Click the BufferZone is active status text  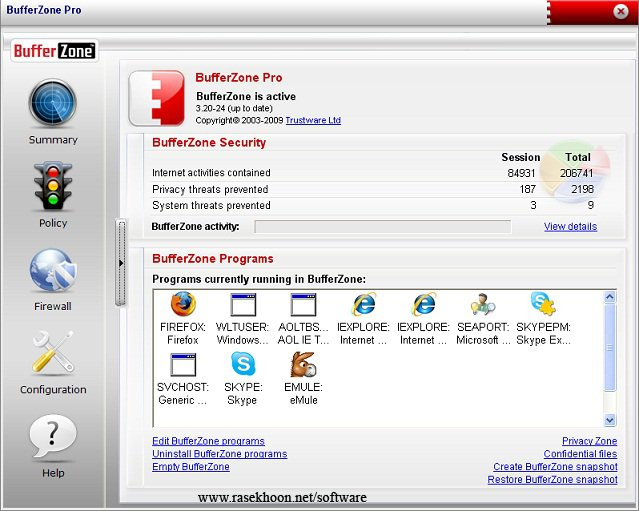(x=246, y=97)
